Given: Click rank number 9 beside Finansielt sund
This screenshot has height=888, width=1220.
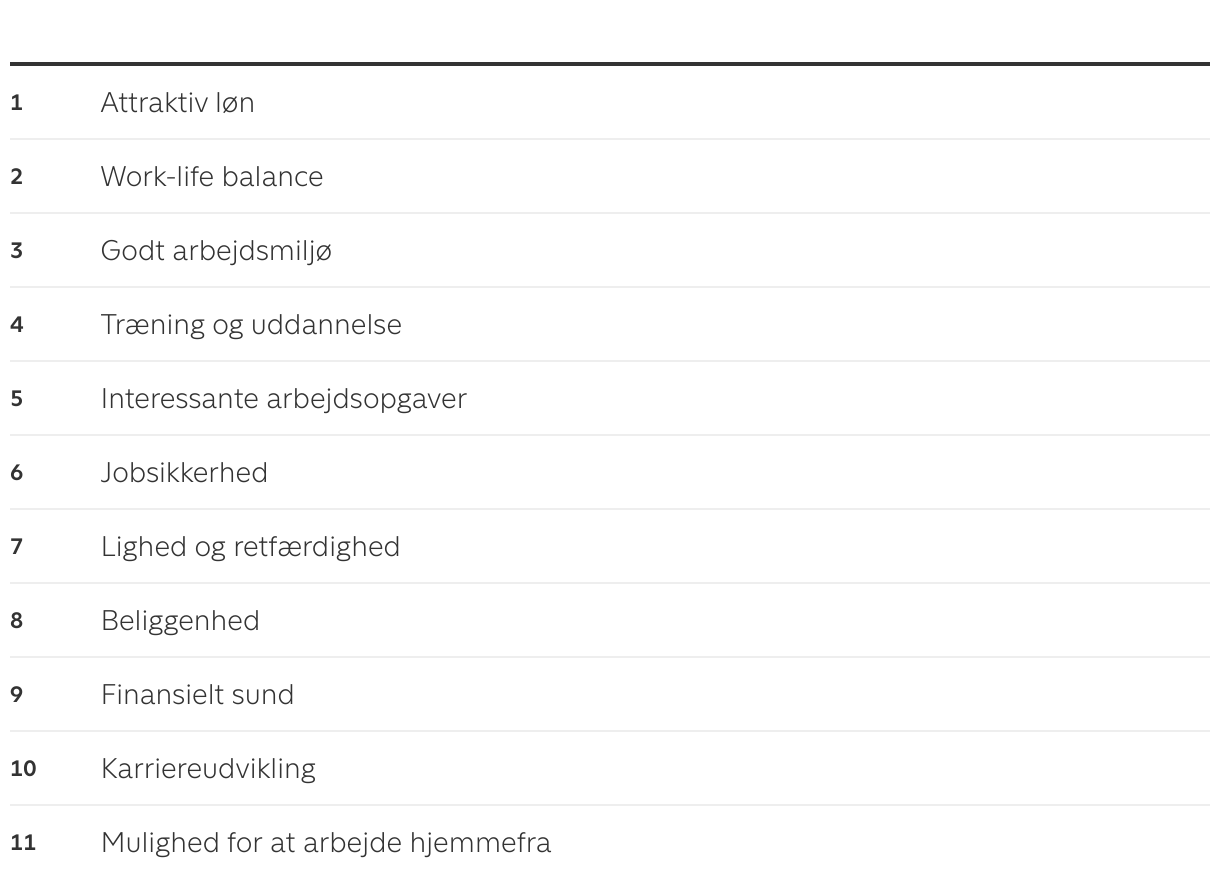Looking at the screenshot, I should 16,695.
